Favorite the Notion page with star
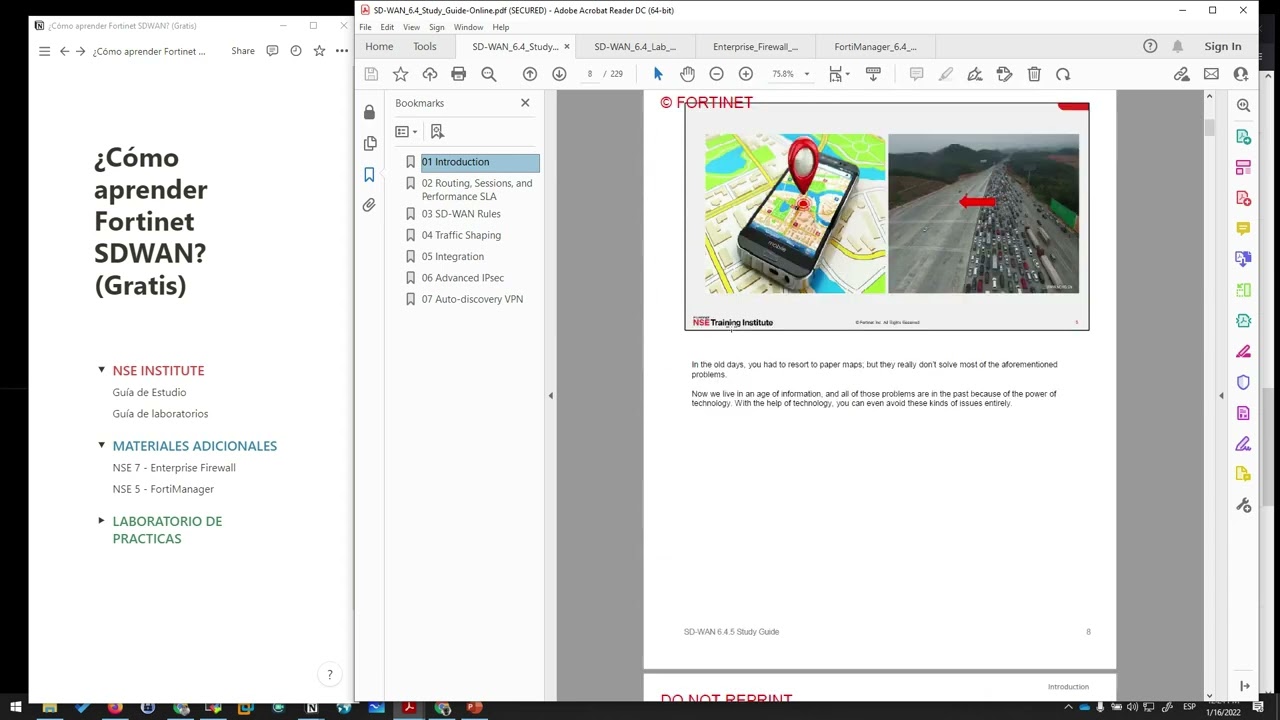The height and width of the screenshot is (720, 1280). tap(319, 51)
